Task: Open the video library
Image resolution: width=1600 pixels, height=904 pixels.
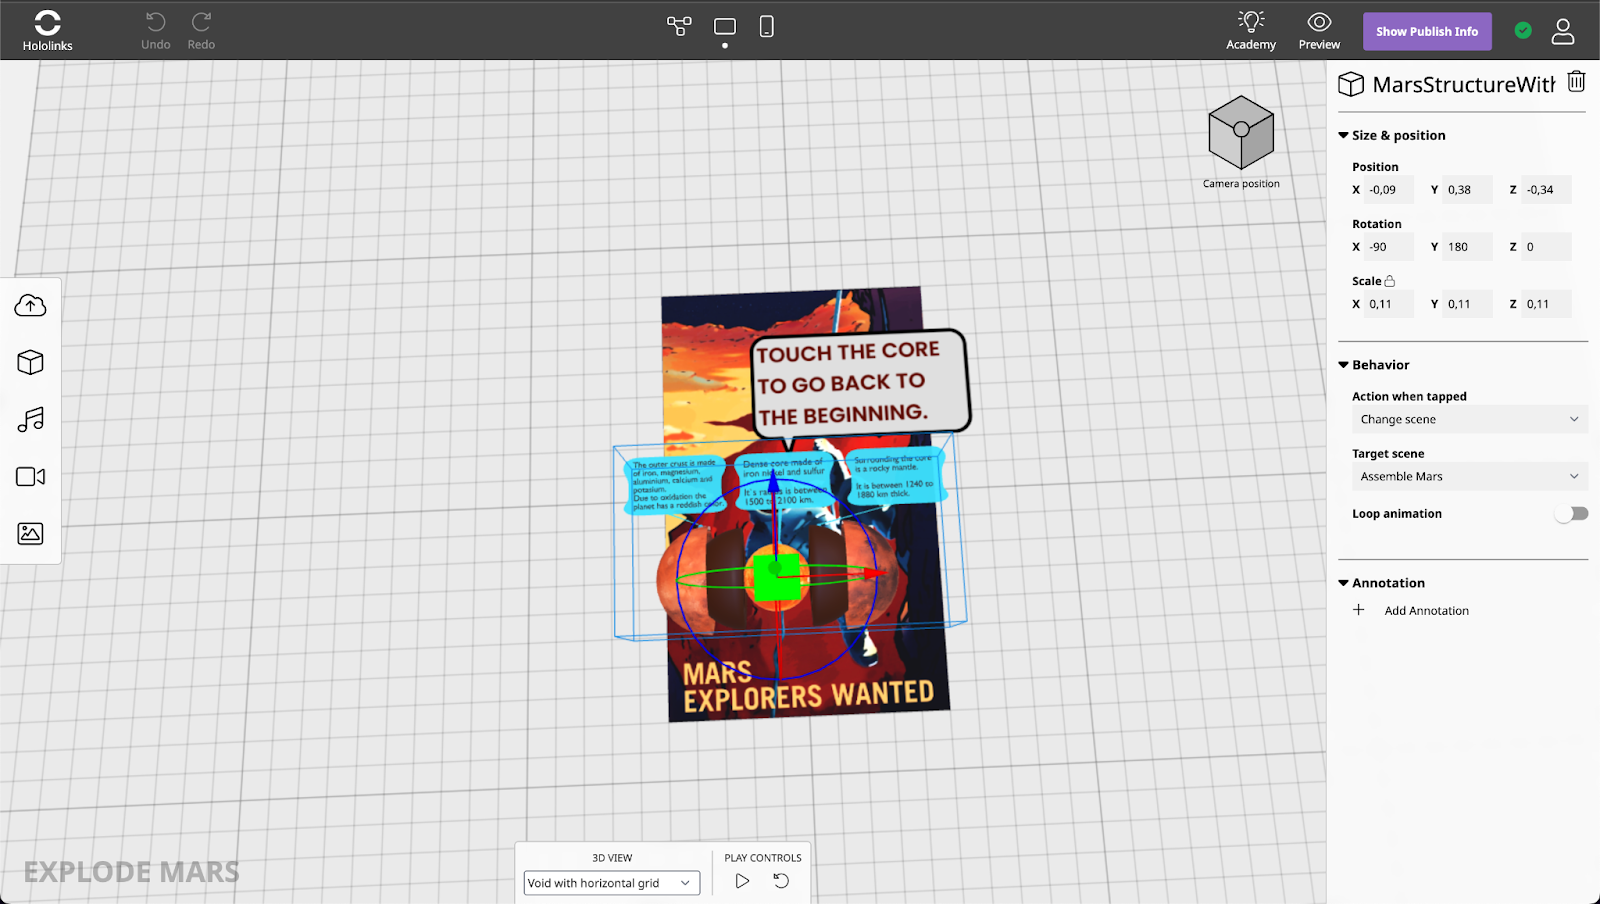Action: tap(31, 477)
